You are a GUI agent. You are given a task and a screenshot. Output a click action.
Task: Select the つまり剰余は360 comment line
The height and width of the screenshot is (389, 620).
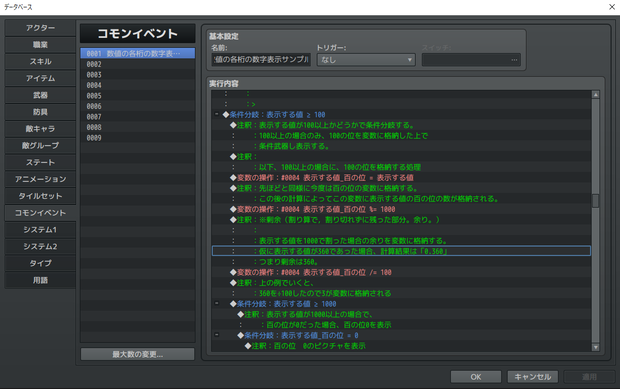[401, 262]
